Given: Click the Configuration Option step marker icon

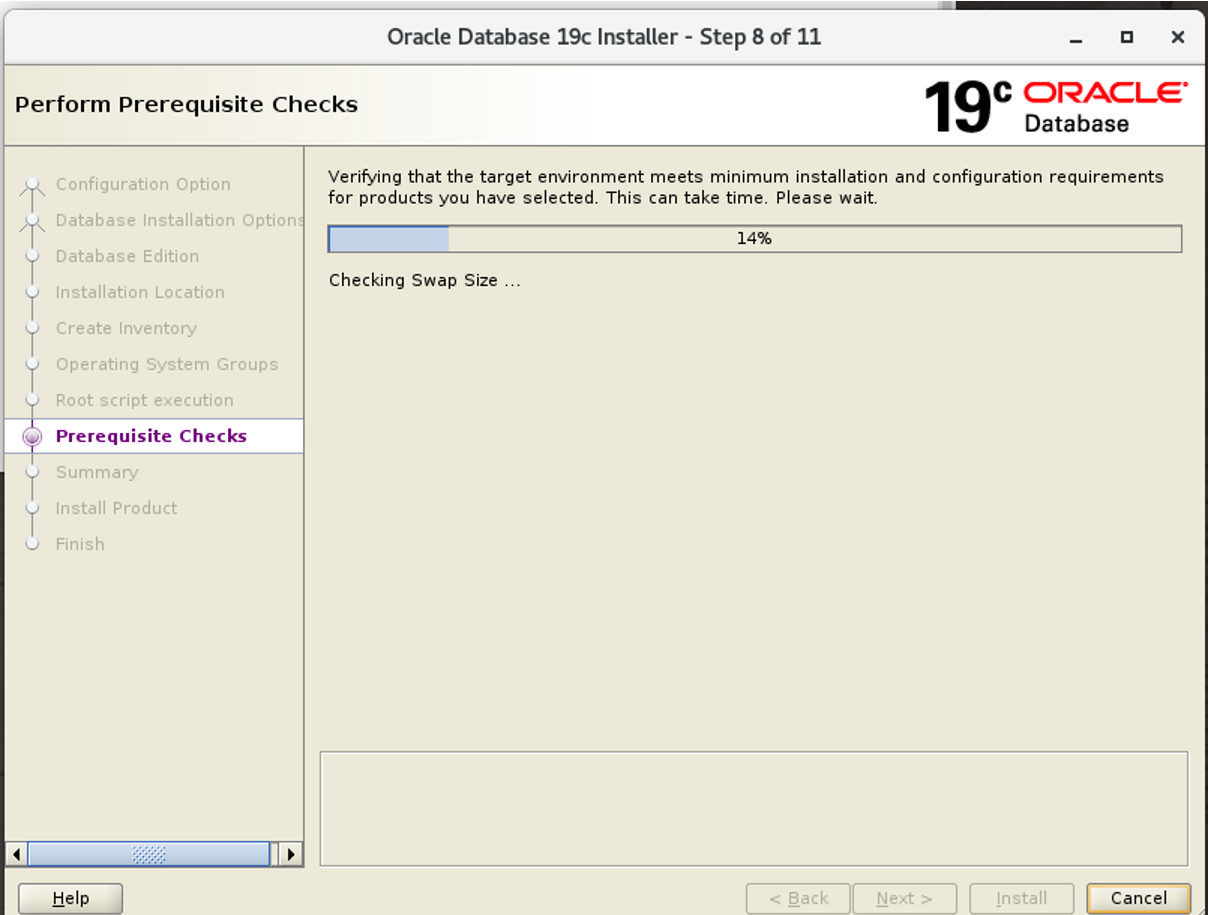Looking at the screenshot, I should (x=33, y=184).
